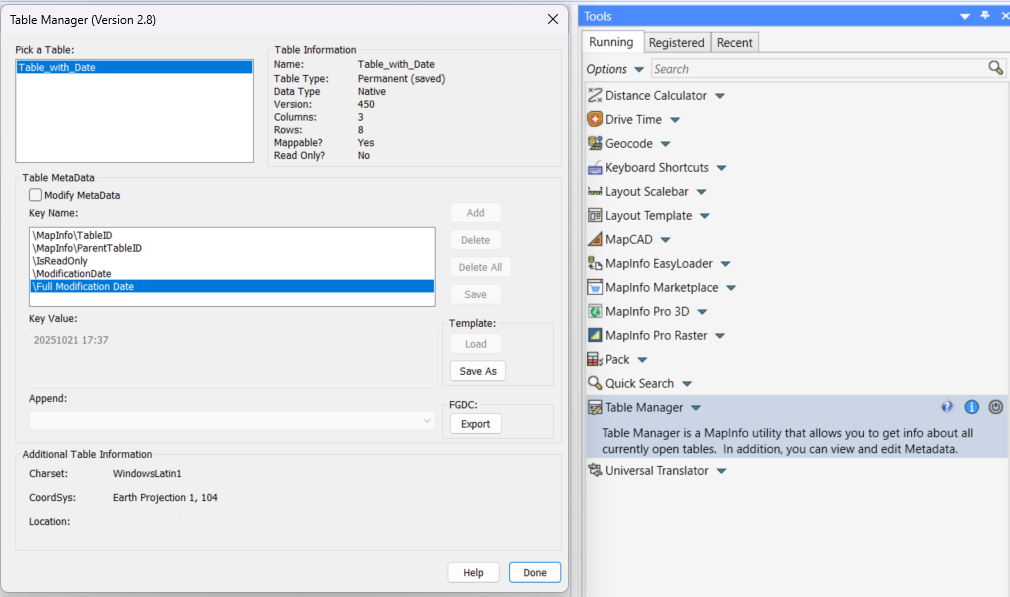
Task: Switch to the Registered tab
Action: click(x=676, y=43)
